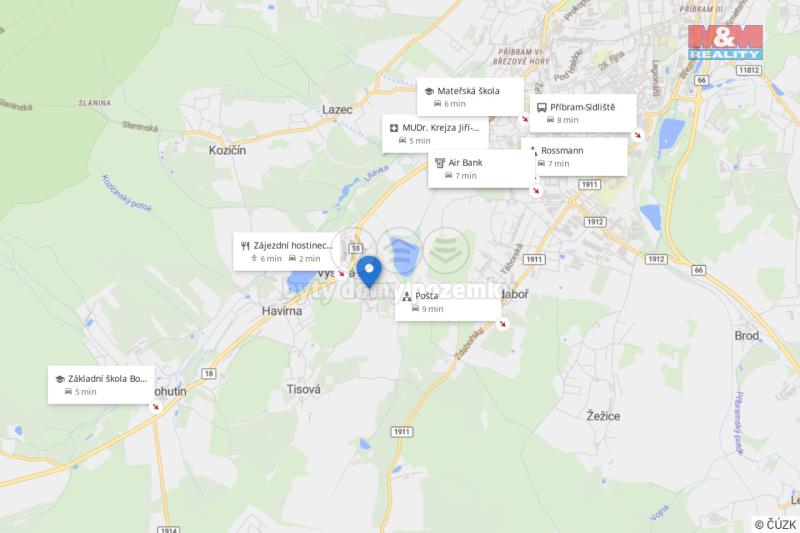Viewport: 800px width, 533px height.
Task: Open the Zájezdní hostinec restaurant card
Action: tap(286, 251)
